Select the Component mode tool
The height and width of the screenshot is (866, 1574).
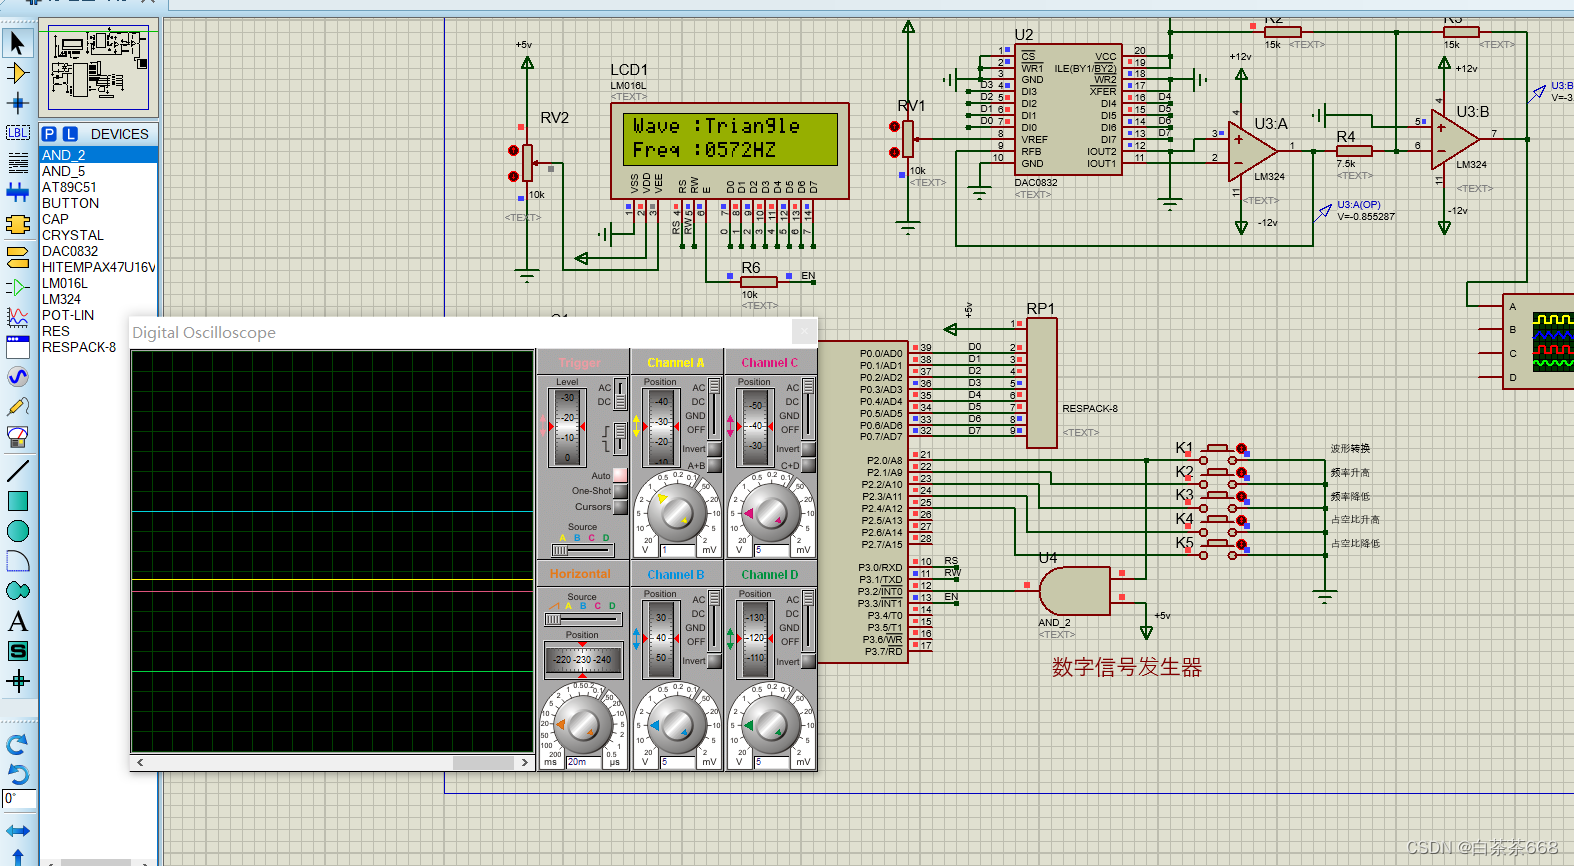tap(17, 73)
